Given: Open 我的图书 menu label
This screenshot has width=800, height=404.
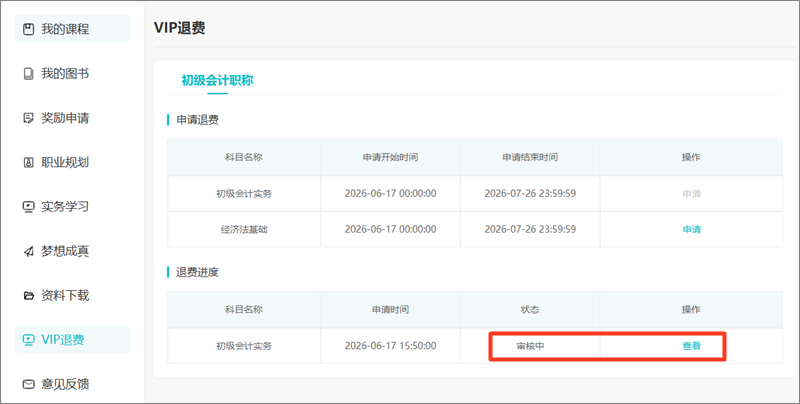Looking at the screenshot, I should [65, 73].
